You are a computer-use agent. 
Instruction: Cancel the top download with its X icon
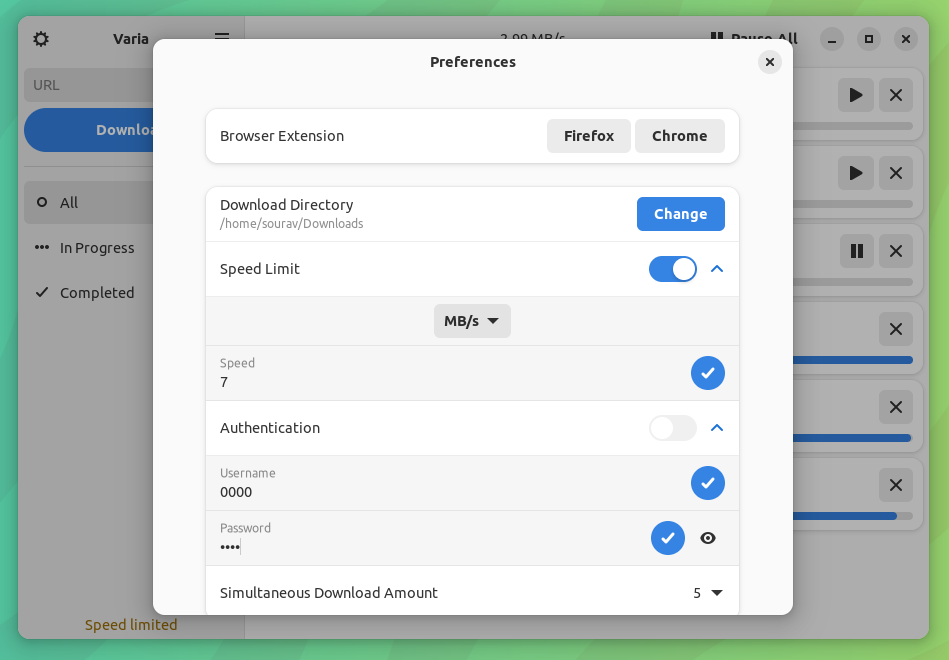pyautogui.click(x=895, y=95)
